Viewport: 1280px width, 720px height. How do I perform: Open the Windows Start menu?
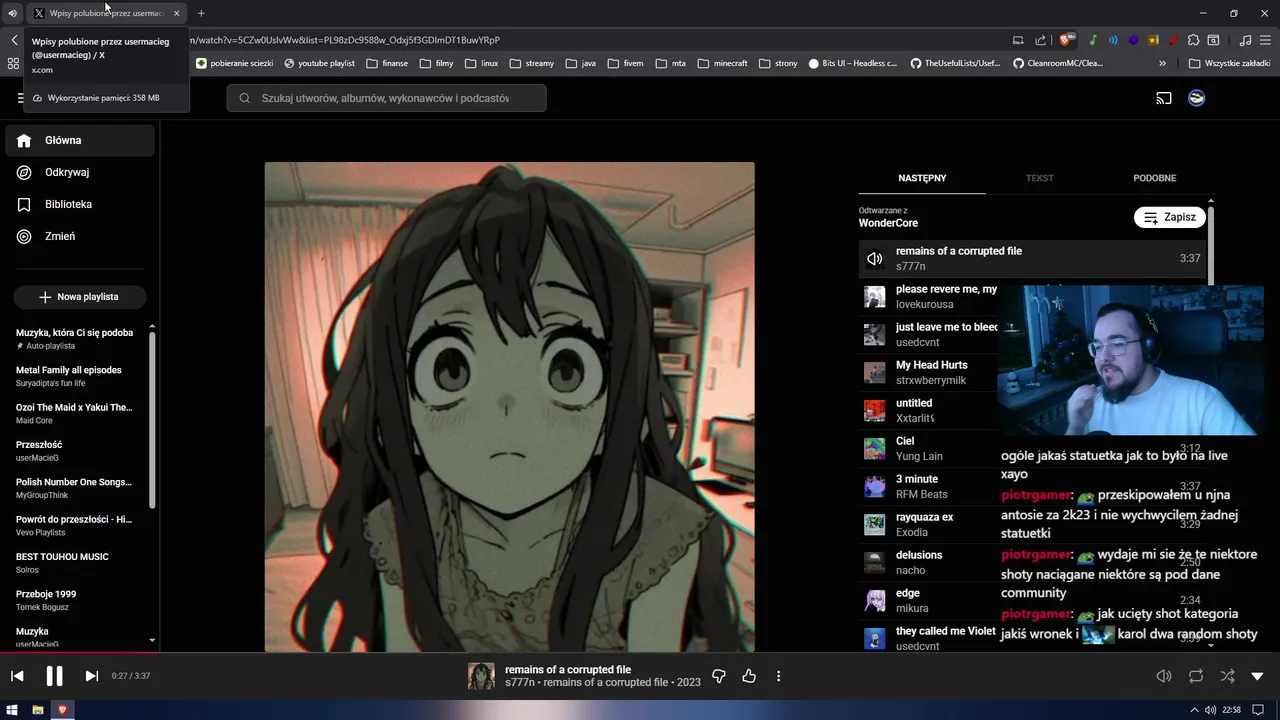(13, 710)
